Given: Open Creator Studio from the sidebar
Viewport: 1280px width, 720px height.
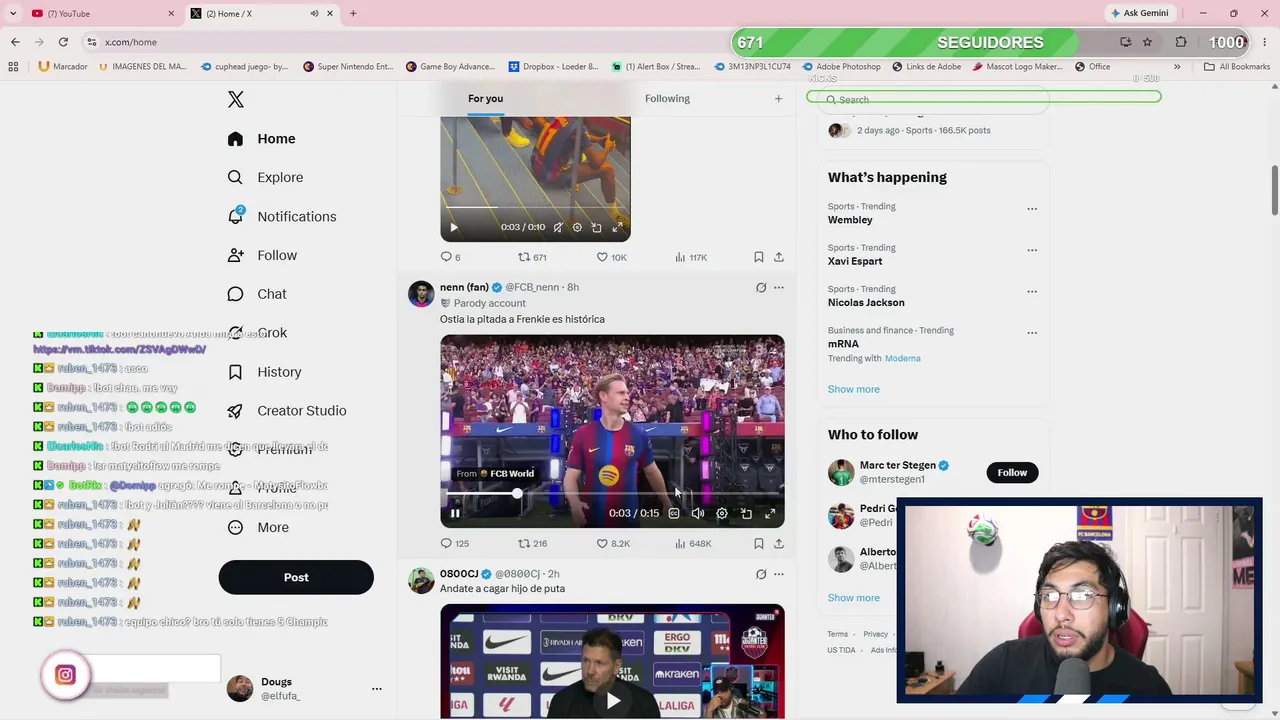Looking at the screenshot, I should (286, 411).
